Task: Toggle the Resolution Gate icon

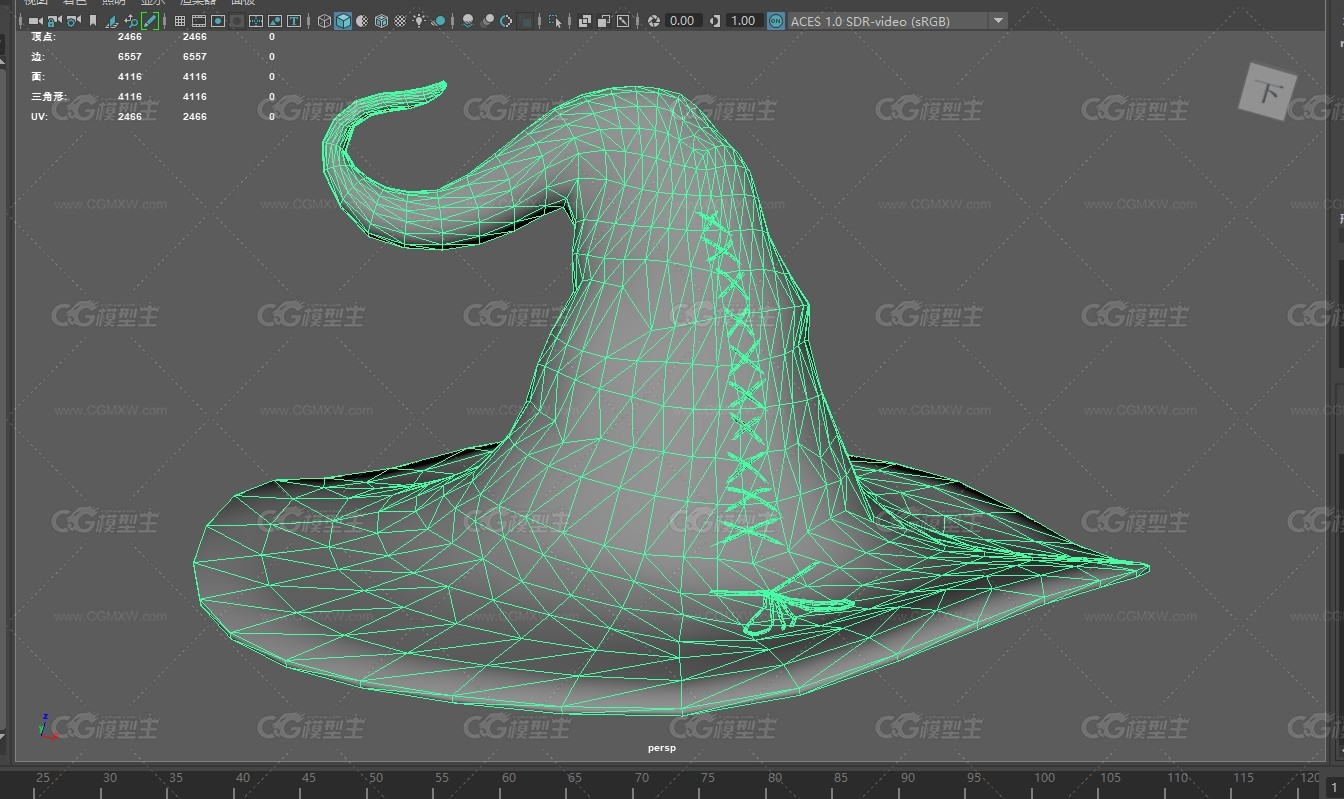Action: [217, 20]
